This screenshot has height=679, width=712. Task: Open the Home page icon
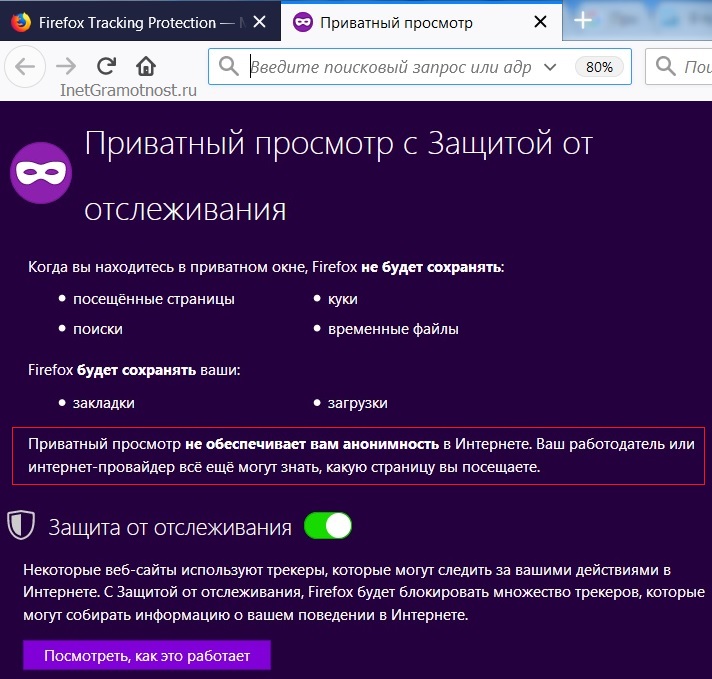pos(146,66)
